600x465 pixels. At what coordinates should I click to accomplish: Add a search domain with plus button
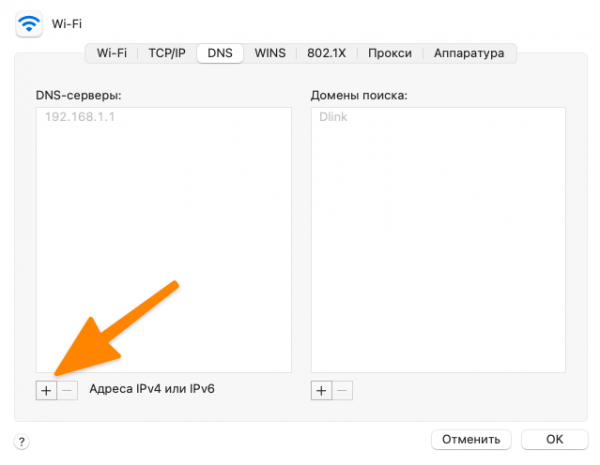click(321, 390)
